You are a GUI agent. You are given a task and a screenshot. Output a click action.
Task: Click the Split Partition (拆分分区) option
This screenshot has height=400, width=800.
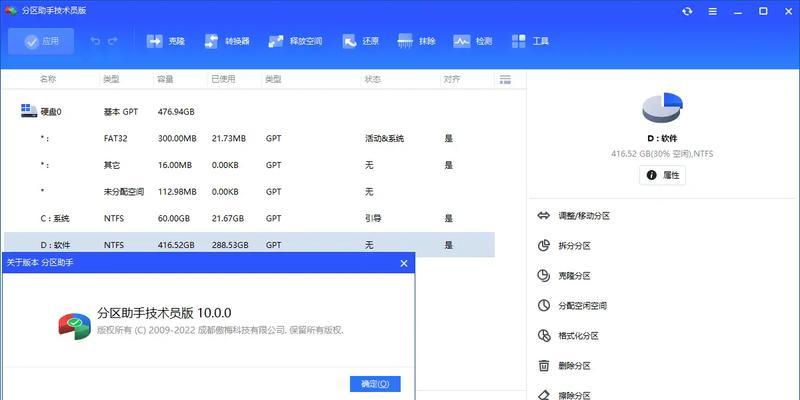[574, 246]
